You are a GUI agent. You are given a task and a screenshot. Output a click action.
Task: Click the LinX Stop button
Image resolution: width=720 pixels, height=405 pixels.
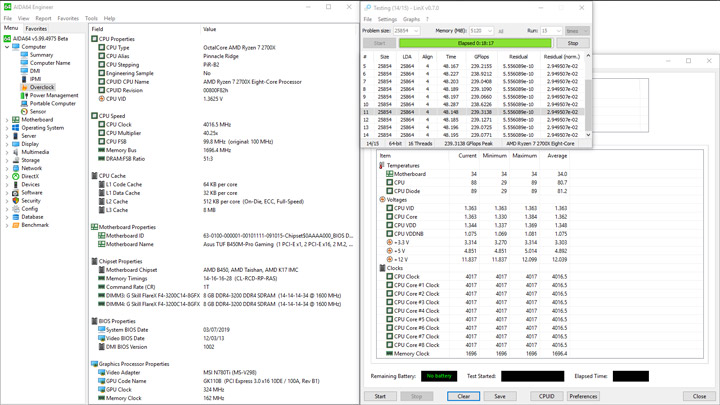(573, 43)
